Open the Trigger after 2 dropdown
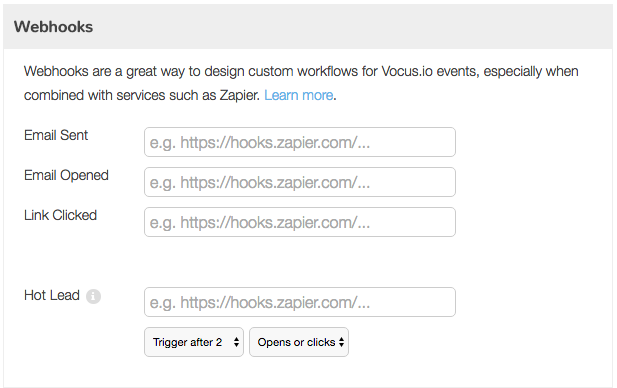This screenshot has width=617, height=388. (194, 342)
